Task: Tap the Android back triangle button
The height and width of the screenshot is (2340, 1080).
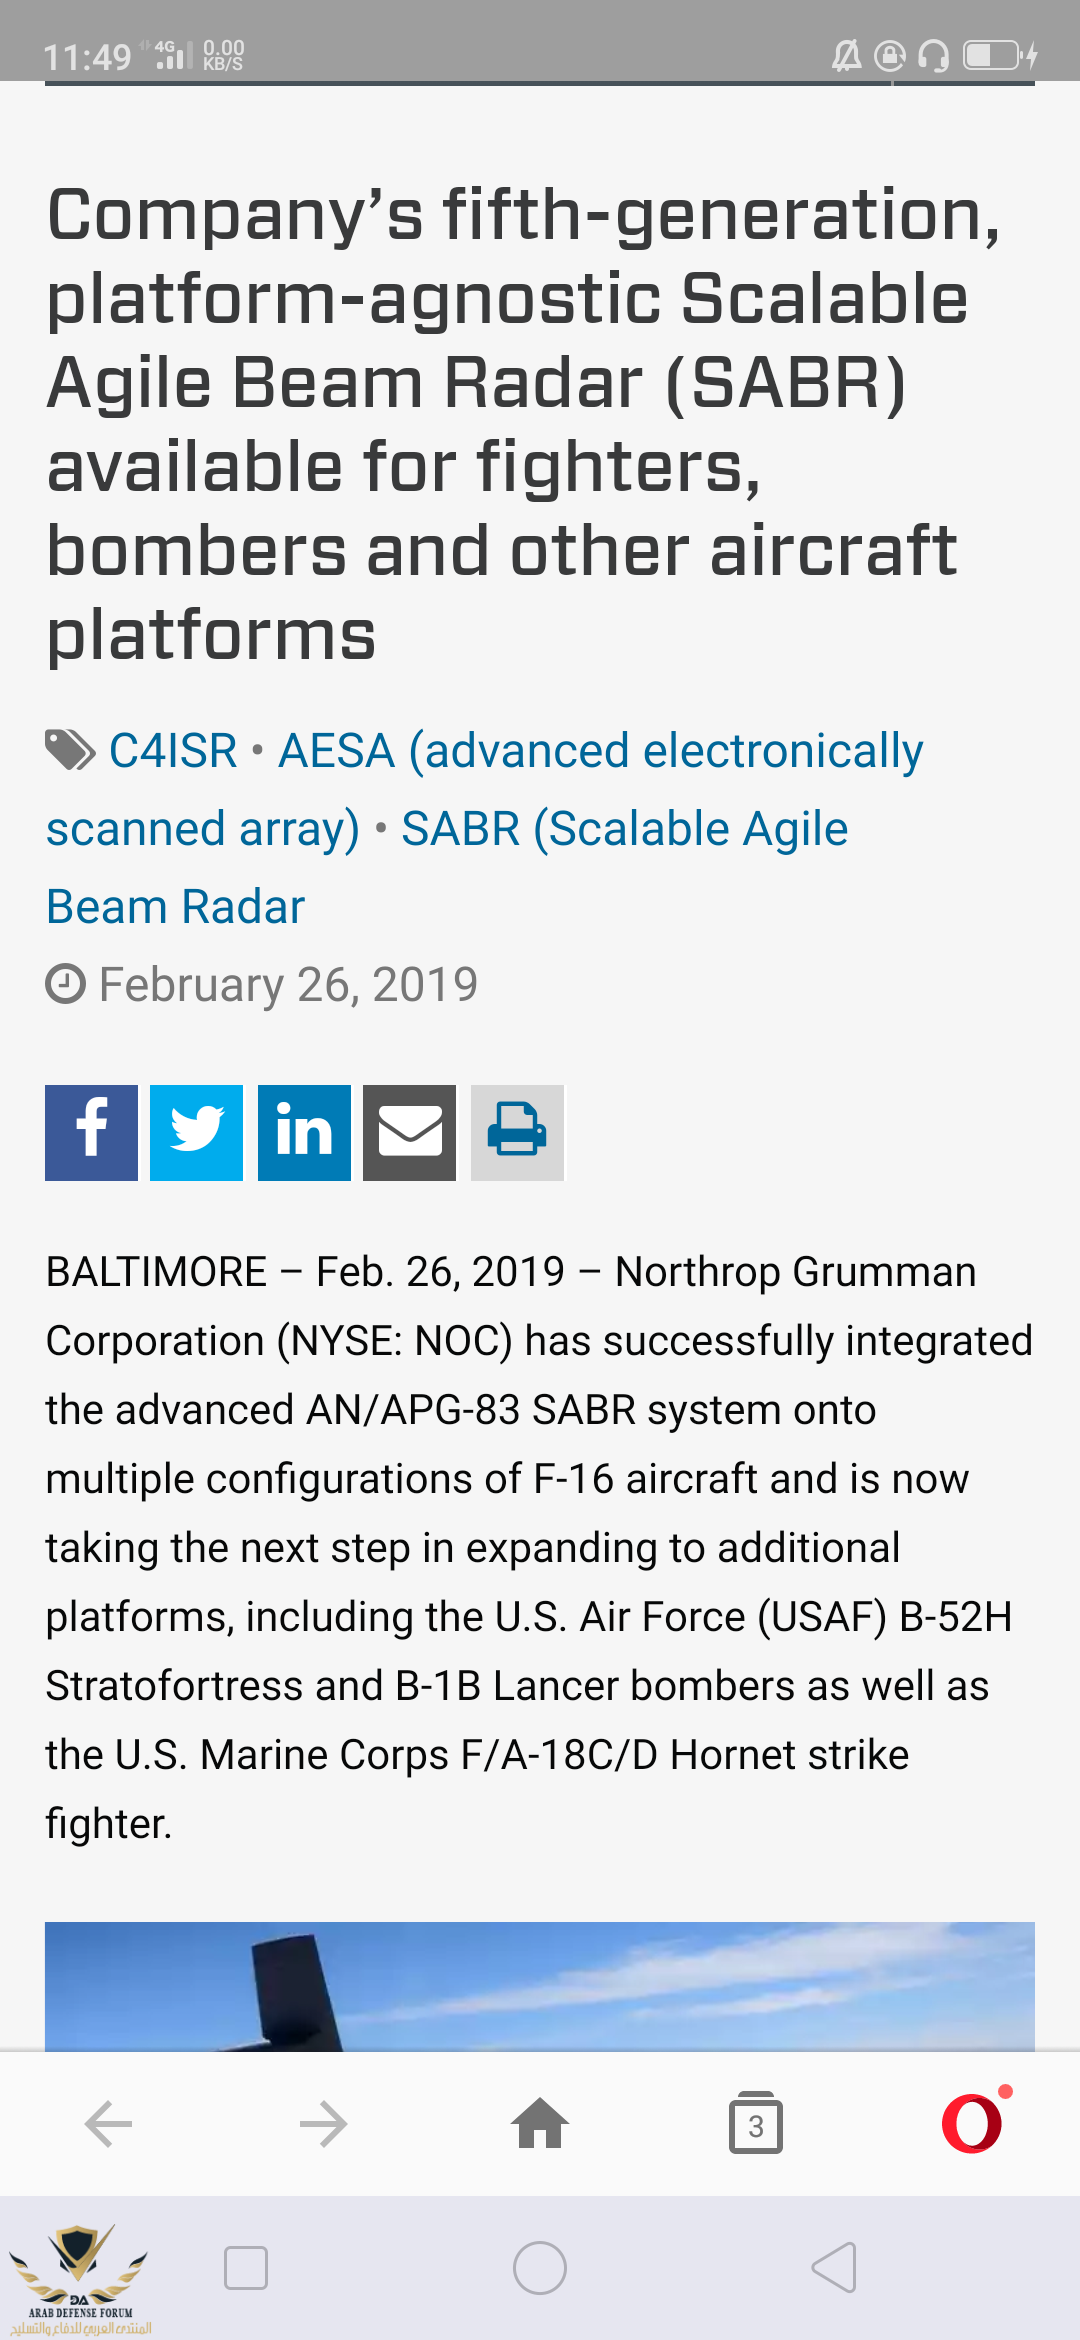Action: coord(834,2267)
